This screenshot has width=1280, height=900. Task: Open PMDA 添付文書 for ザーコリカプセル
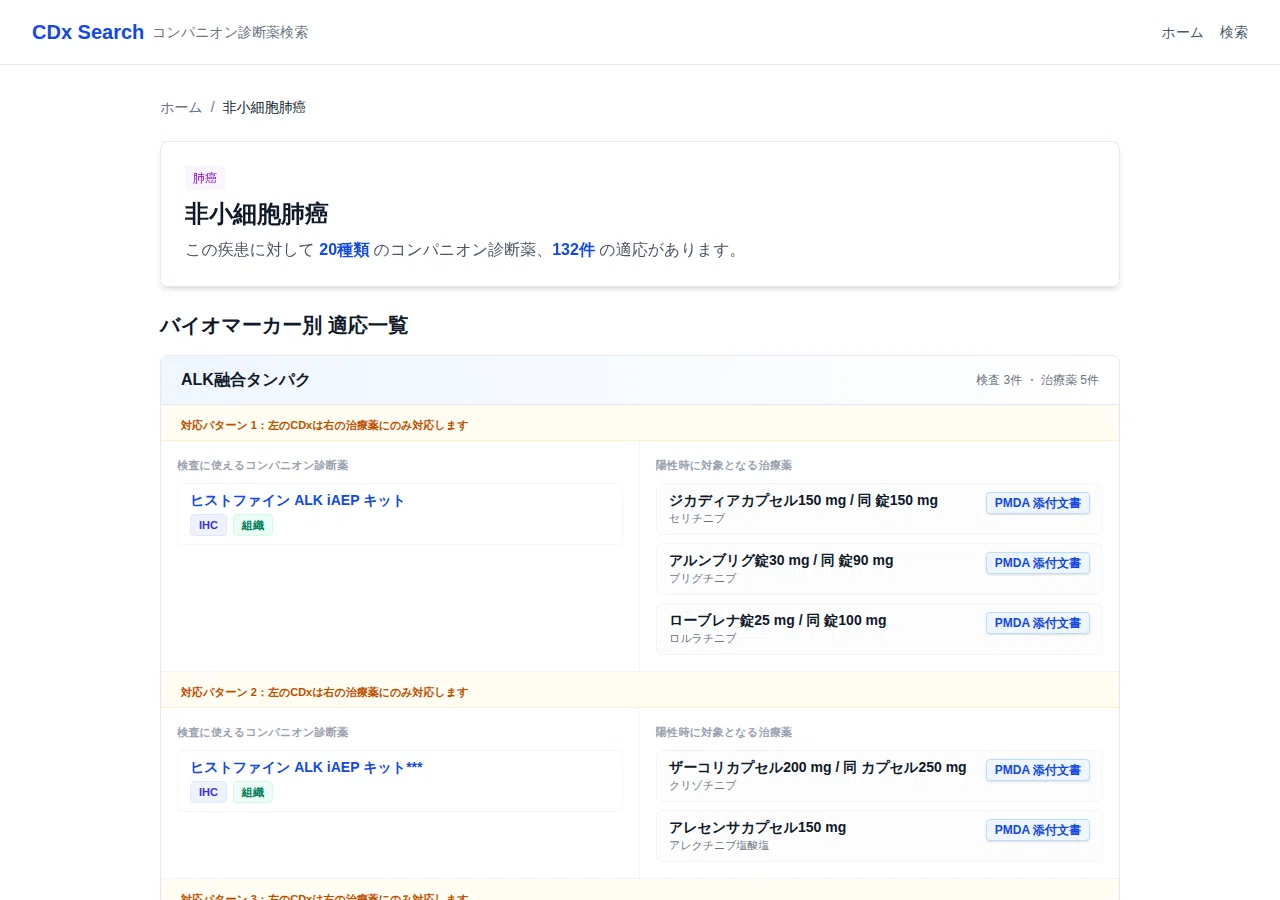(1038, 770)
